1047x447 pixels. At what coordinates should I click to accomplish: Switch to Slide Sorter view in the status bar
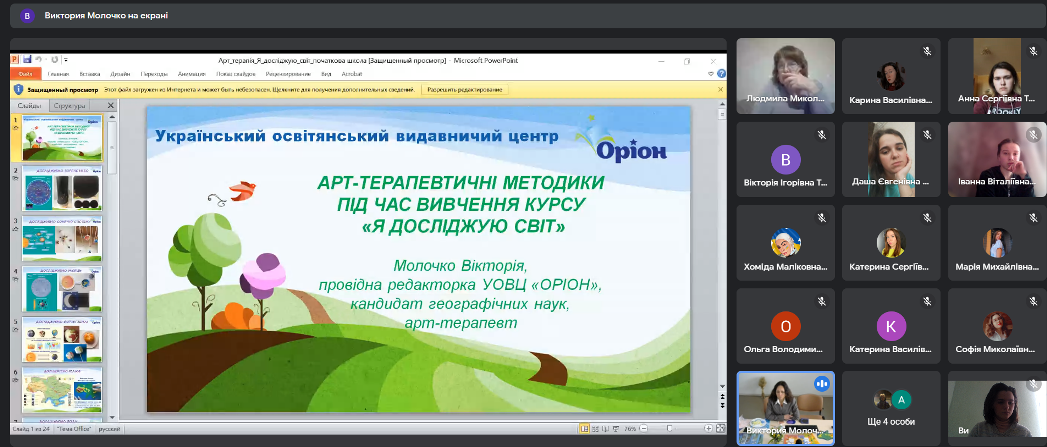point(596,429)
